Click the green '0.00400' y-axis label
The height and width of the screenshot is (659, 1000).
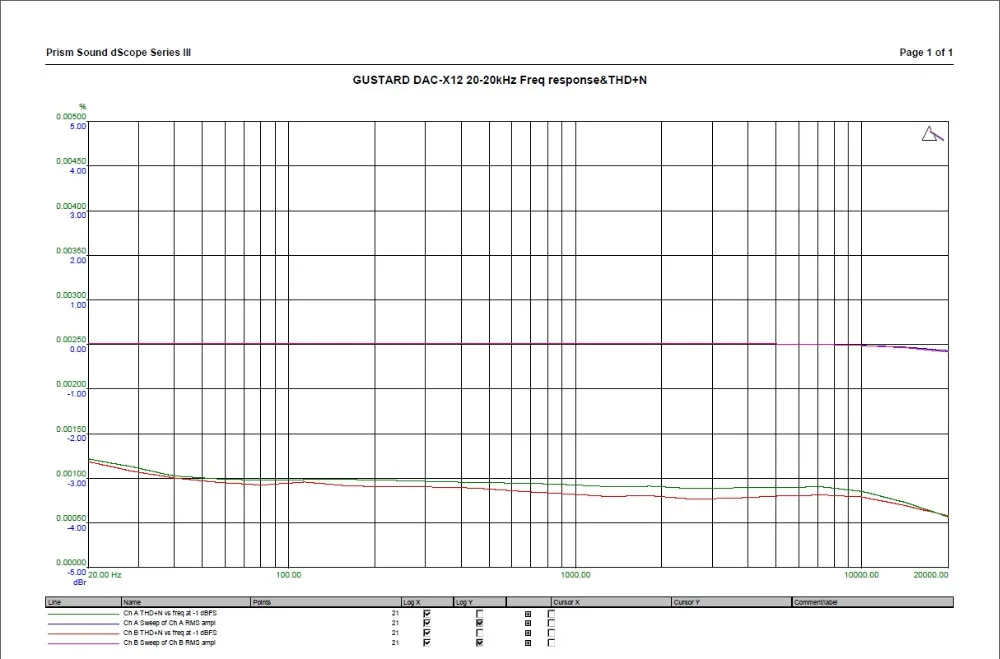(71, 207)
